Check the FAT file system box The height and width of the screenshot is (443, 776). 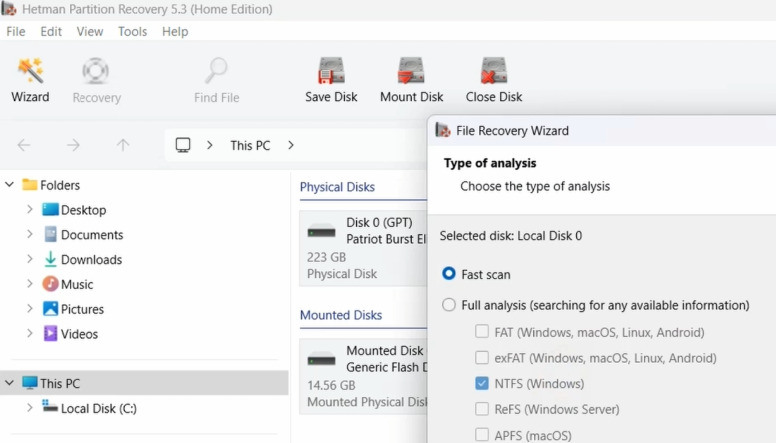(x=482, y=331)
